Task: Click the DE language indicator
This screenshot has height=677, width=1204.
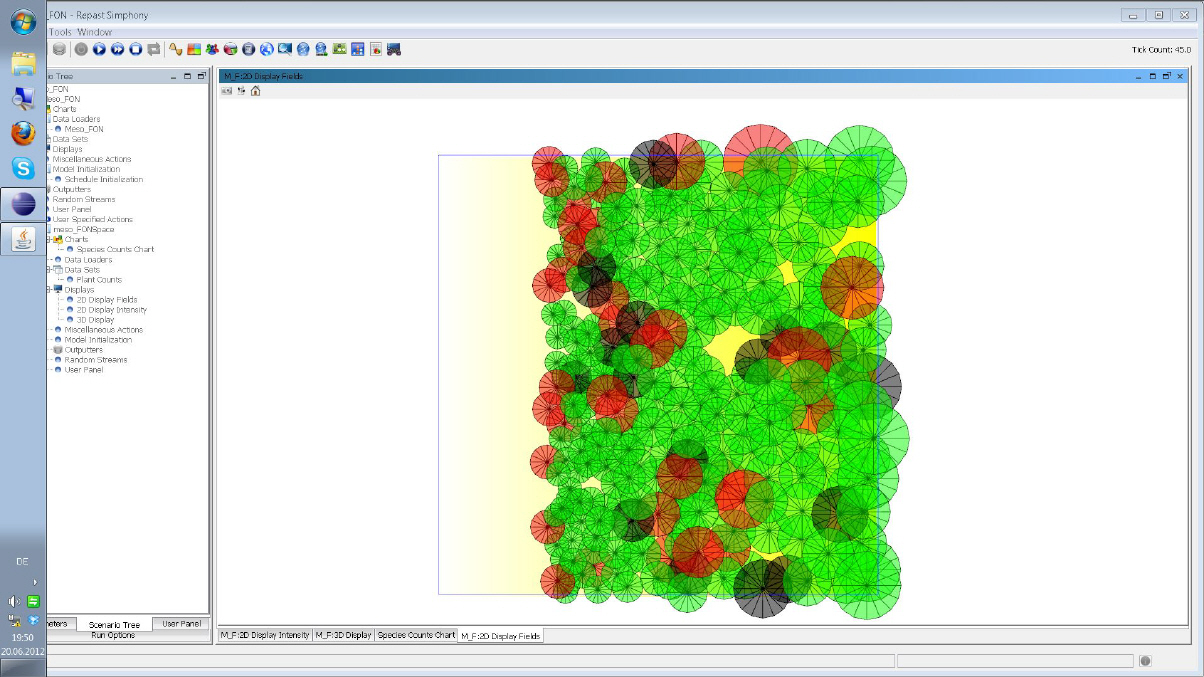Action: point(22,561)
